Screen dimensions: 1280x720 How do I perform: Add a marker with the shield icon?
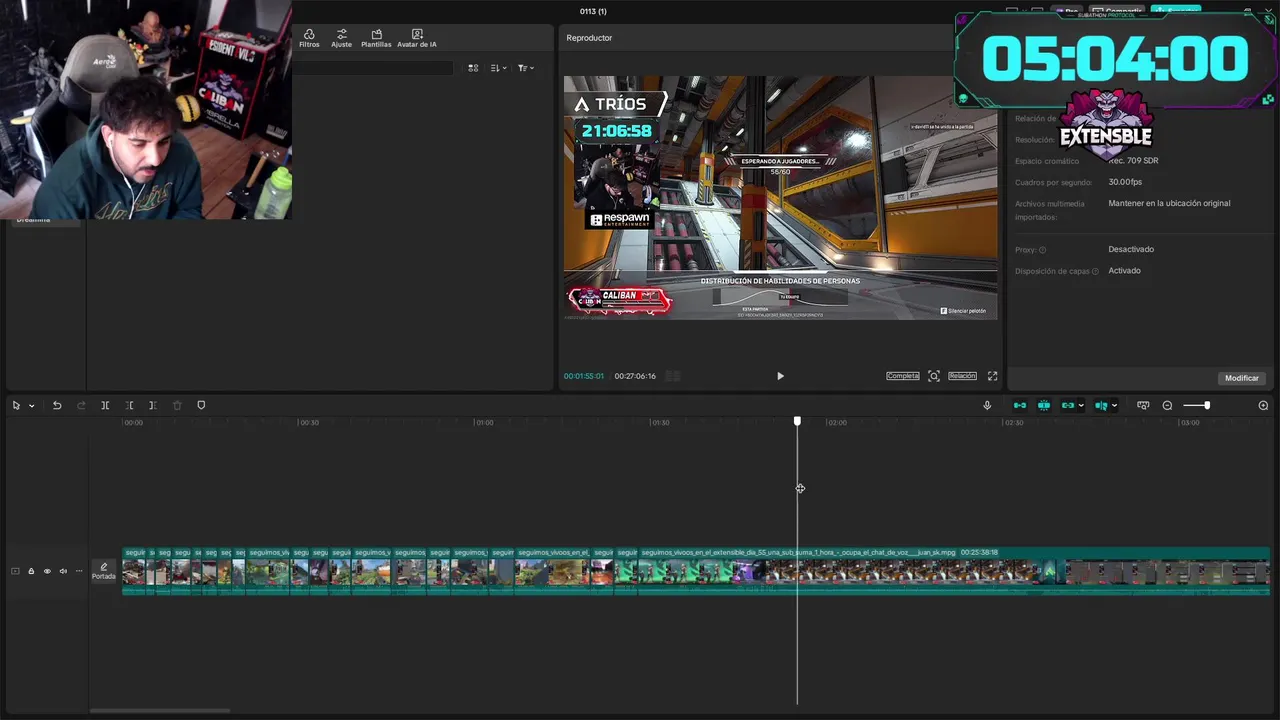coord(201,405)
